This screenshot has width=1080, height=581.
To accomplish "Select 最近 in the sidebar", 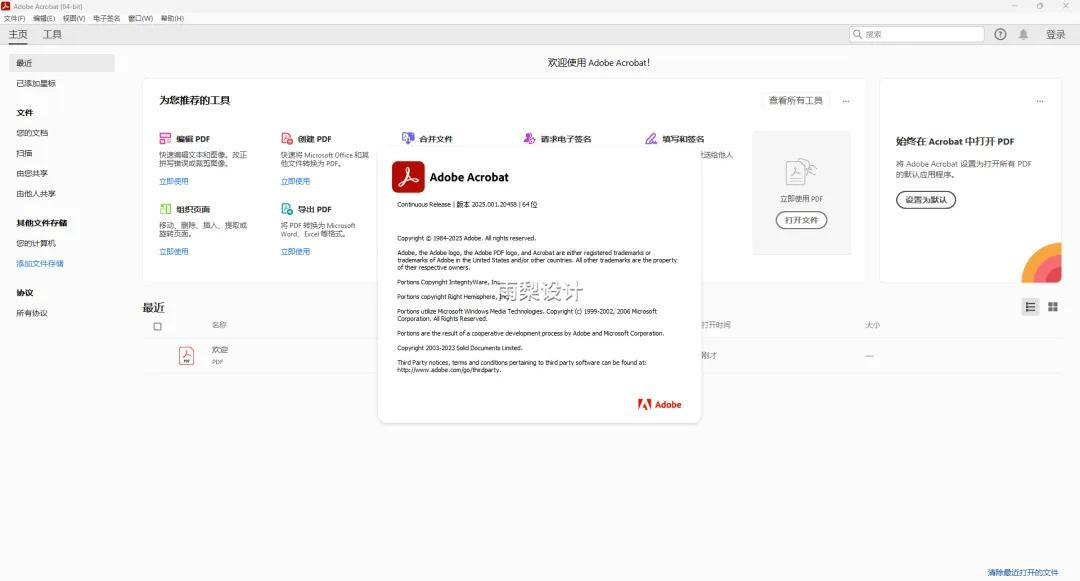I will point(61,63).
